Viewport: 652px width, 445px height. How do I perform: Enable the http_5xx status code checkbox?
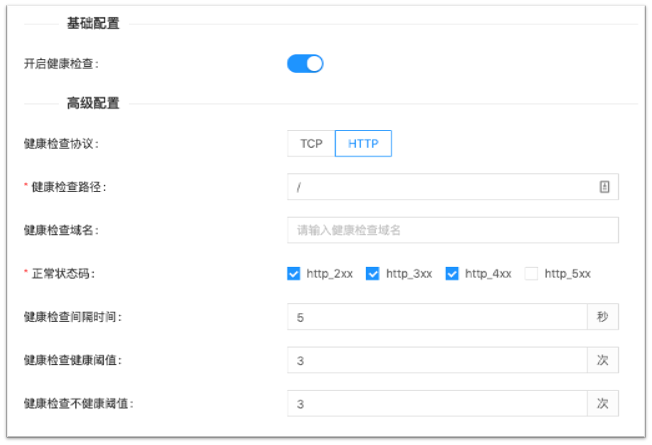tap(531, 273)
